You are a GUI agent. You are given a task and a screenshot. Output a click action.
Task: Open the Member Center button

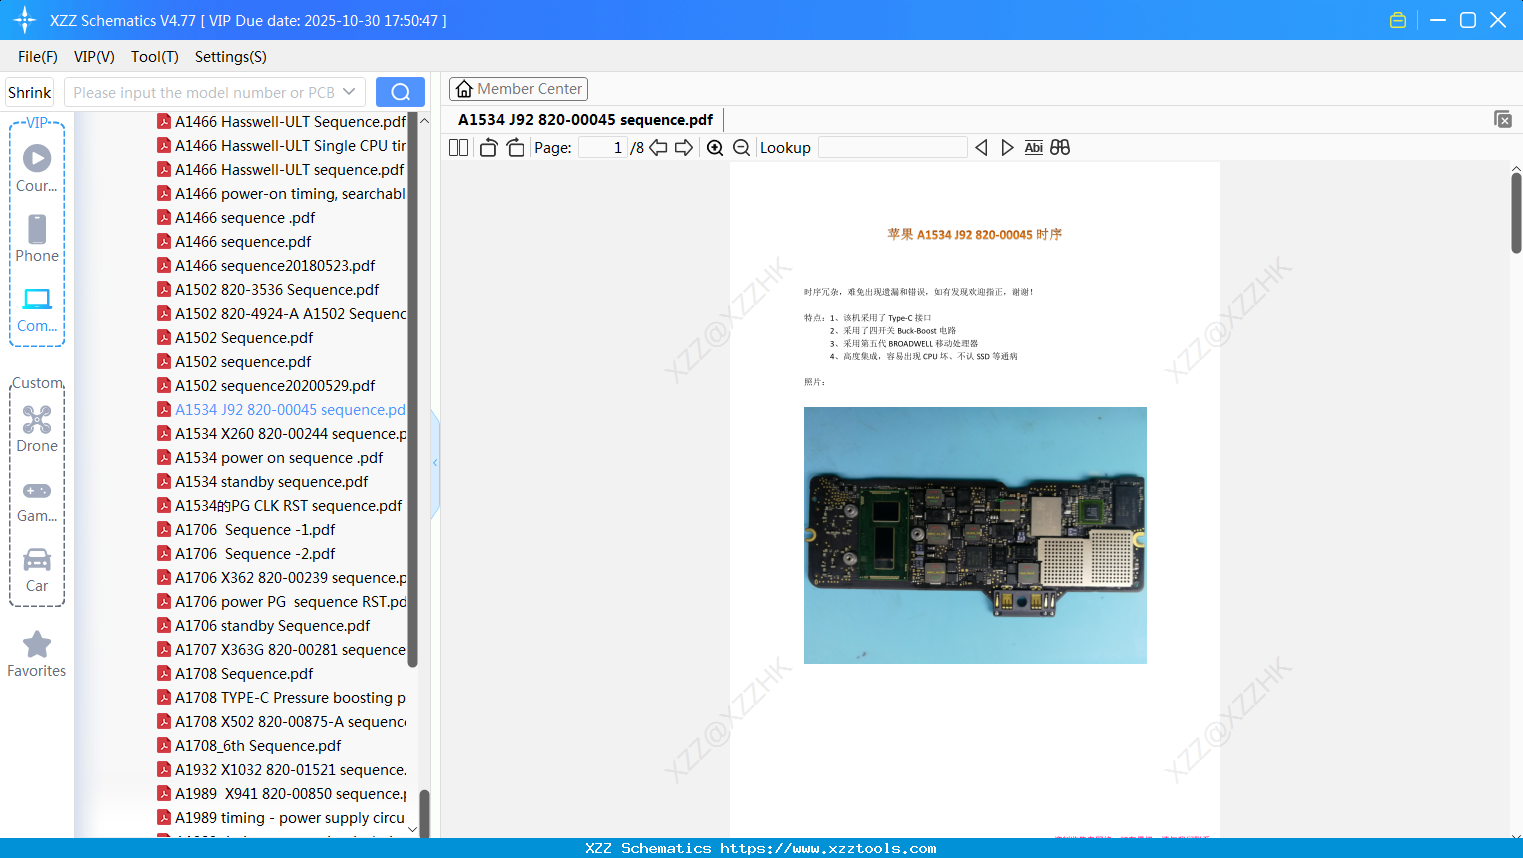point(518,89)
